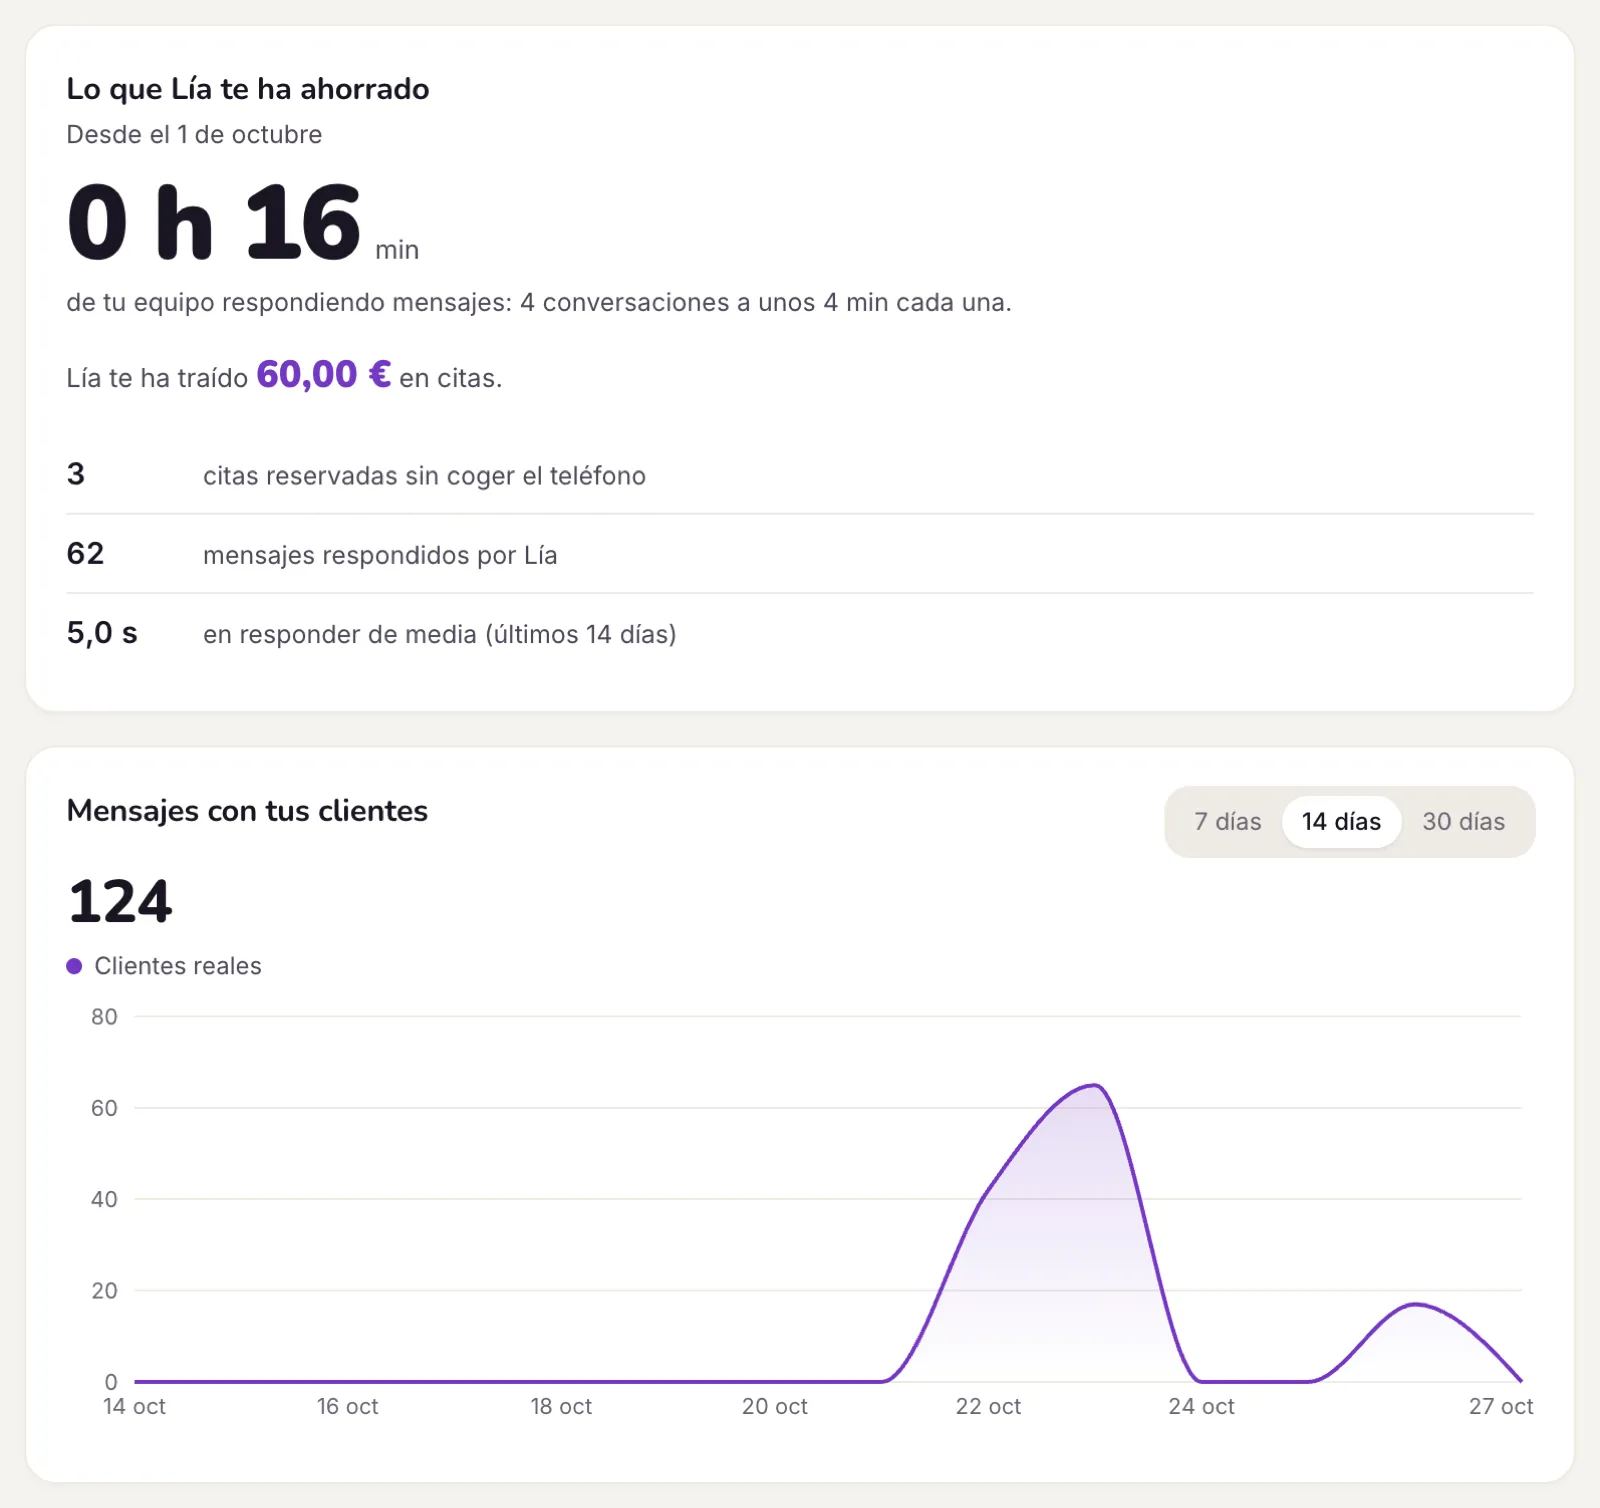Click the Clientes reales legend label
Image resolution: width=1600 pixels, height=1508 pixels.
tap(178, 966)
